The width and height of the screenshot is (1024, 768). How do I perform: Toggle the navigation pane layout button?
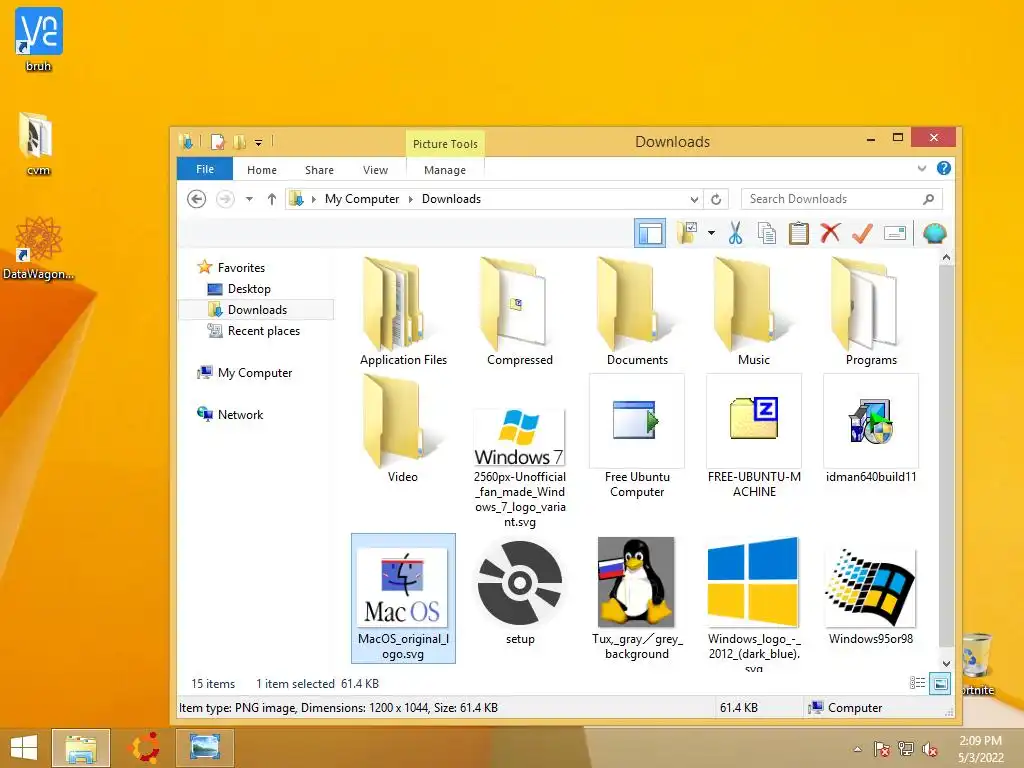pyautogui.click(x=650, y=233)
